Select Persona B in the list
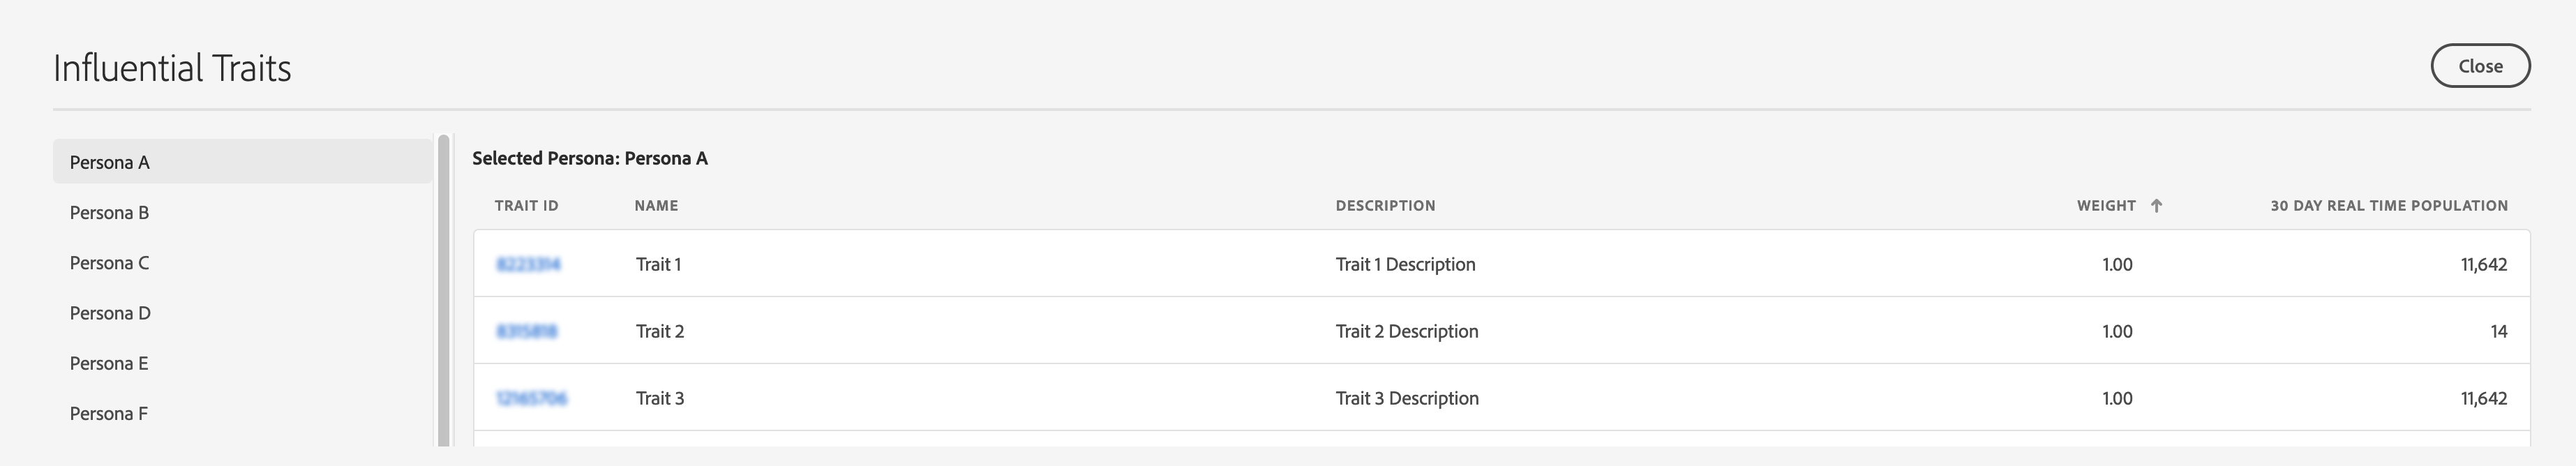Image resolution: width=2576 pixels, height=466 pixels. pyautogui.click(x=243, y=212)
